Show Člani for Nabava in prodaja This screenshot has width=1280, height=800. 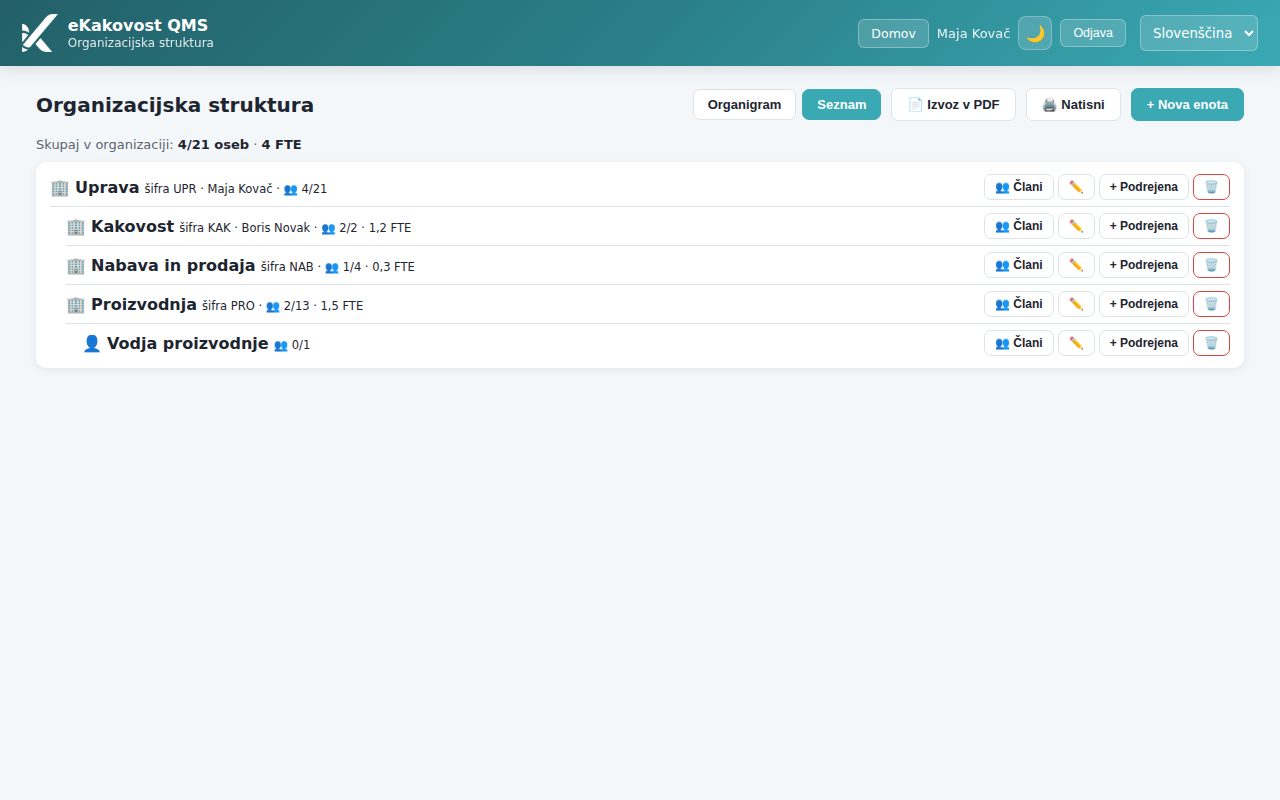coord(1019,265)
